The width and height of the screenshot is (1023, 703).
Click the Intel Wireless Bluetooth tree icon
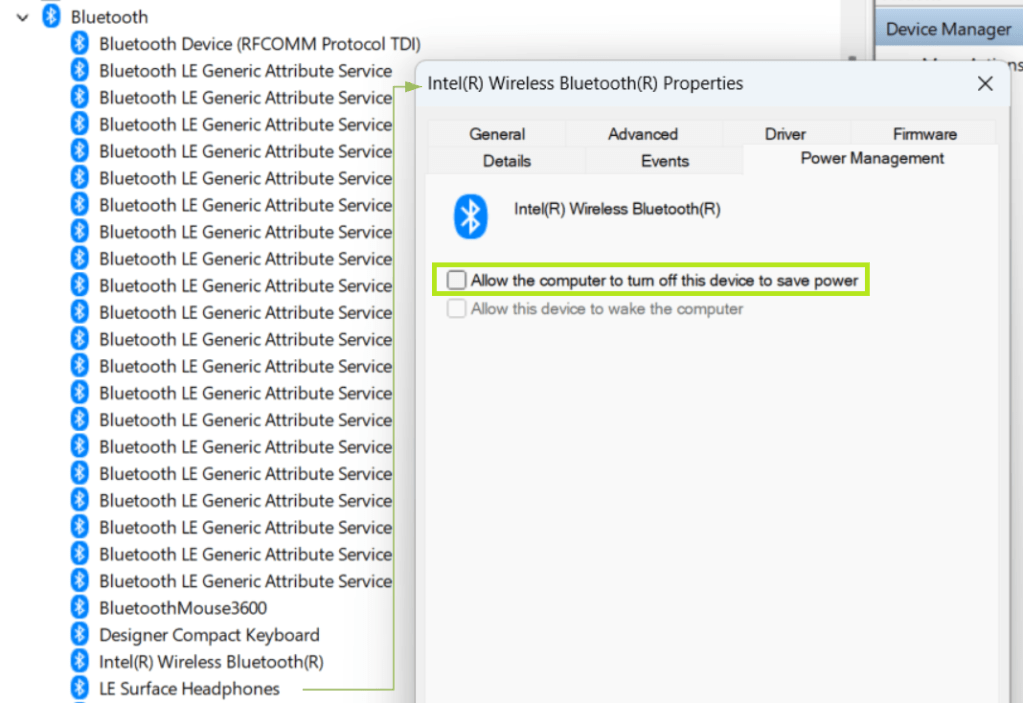pyautogui.click(x=80, y=662)
